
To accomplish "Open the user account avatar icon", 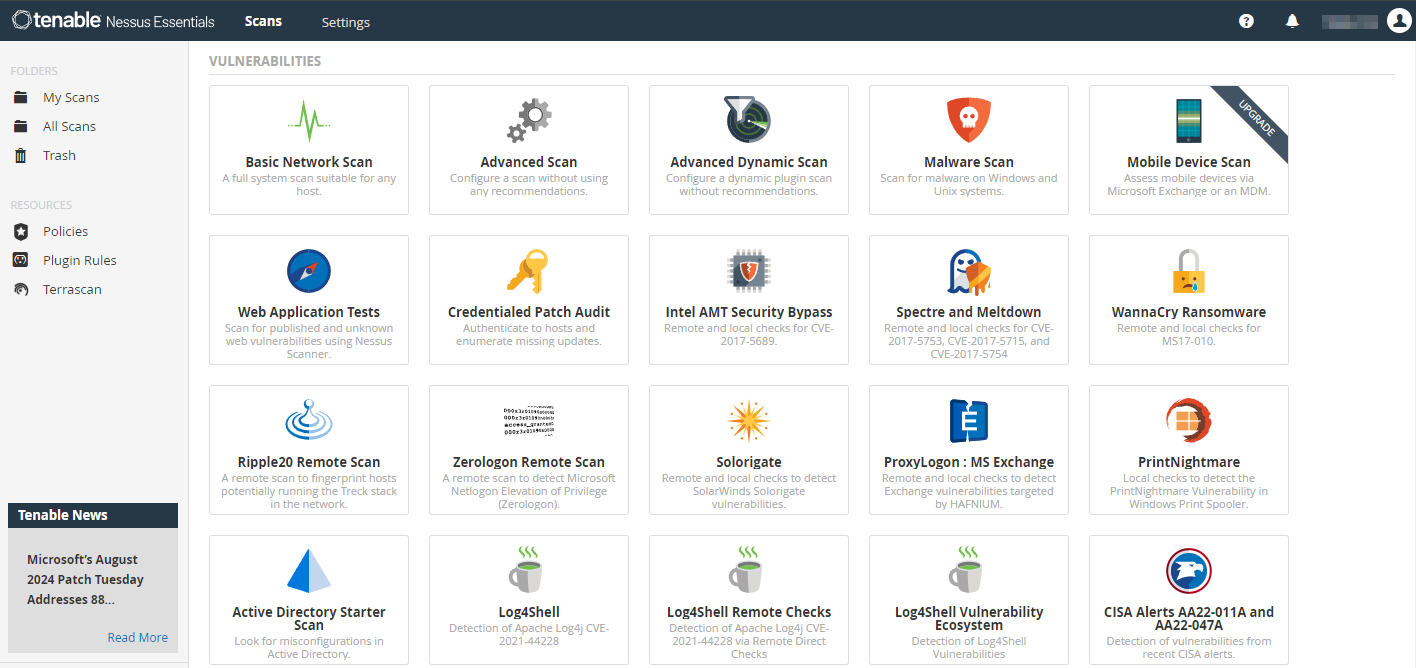I will (x=1398, y=20).
